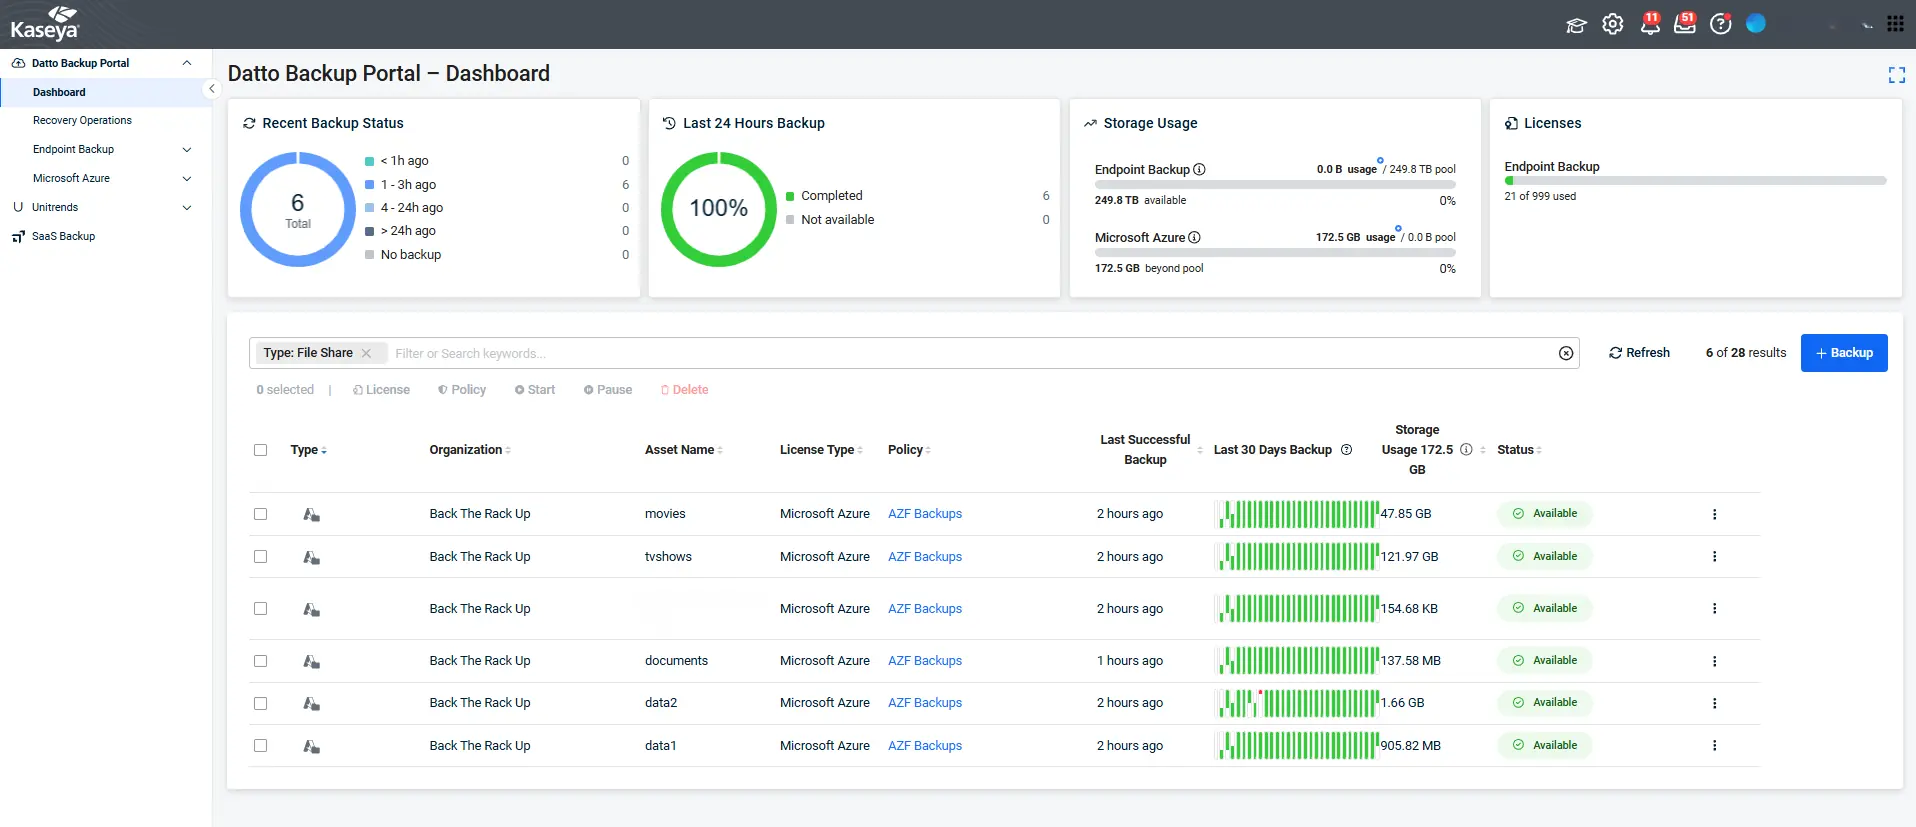Open inbox tray with 51 badge
Image resolution: width=1916 pixels, height=827 pixels.
tap(1686, 24)
